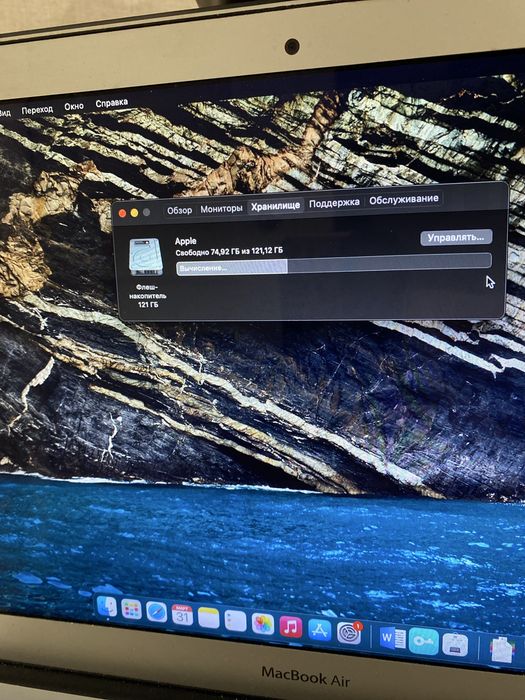Open the Word document icon in Dock
525x700 pixels.
click(392, 638)
